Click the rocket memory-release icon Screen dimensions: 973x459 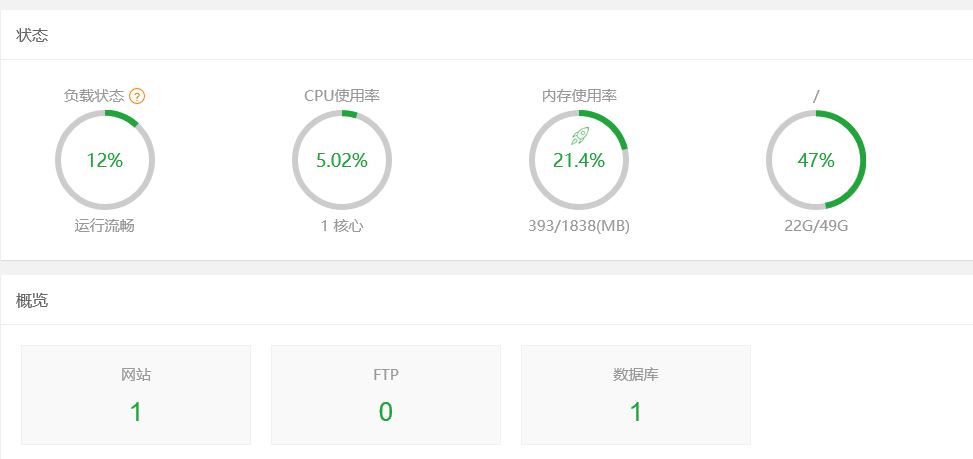click(580, 135)
